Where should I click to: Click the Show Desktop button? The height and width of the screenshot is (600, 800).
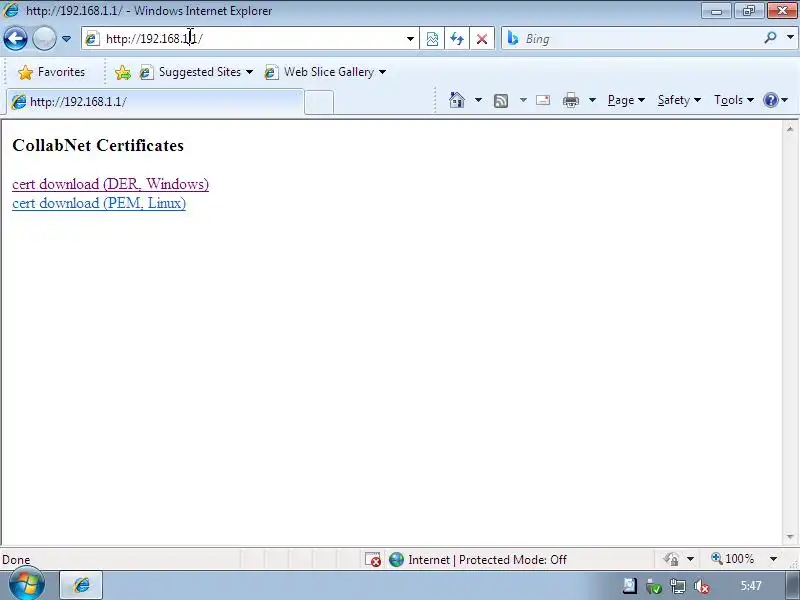[x=793, y=586]
